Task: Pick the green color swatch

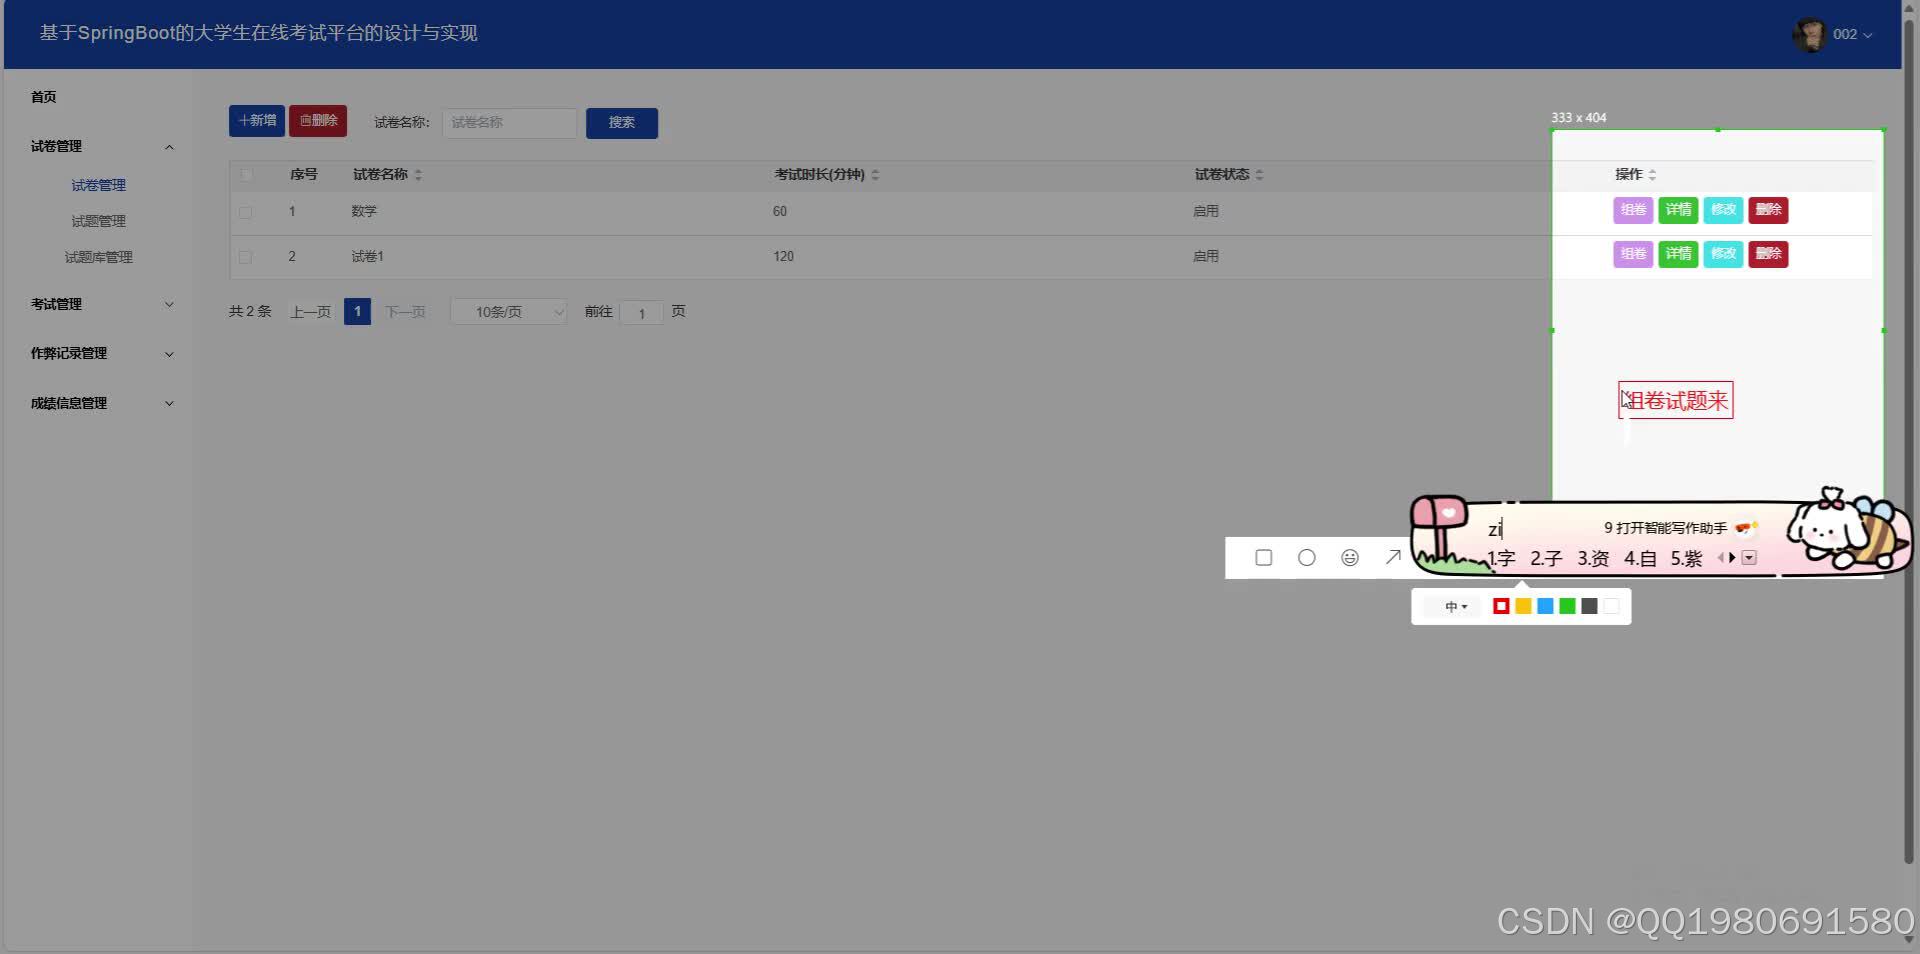Action: click(x=1567, y=606)
